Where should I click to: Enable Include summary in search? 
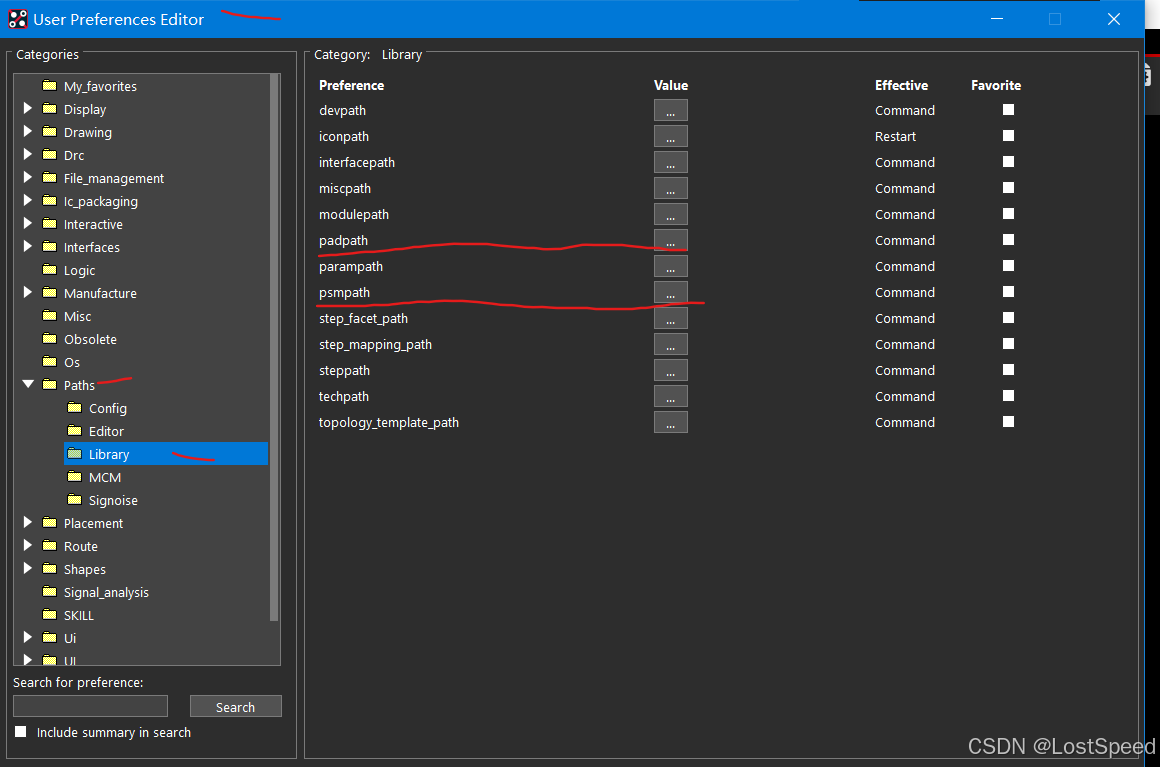pyautogui.click(x=21, y=731)
